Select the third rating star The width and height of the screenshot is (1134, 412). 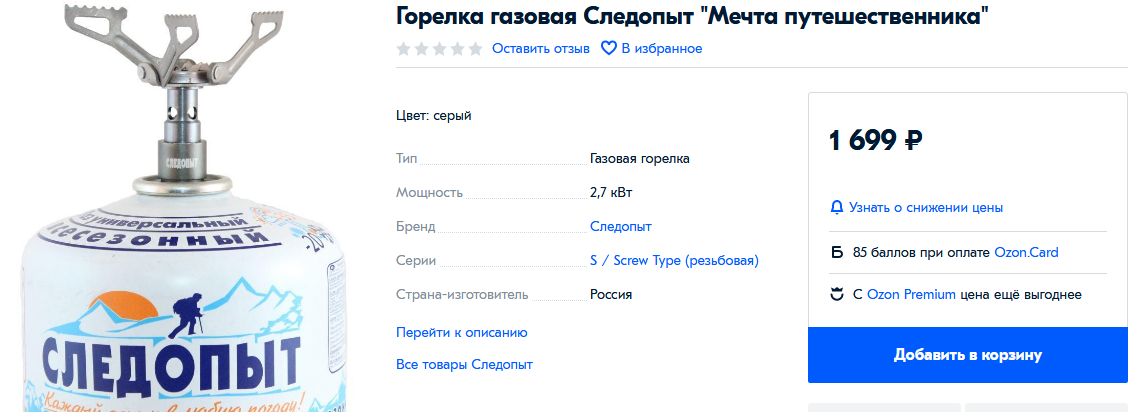440,49
